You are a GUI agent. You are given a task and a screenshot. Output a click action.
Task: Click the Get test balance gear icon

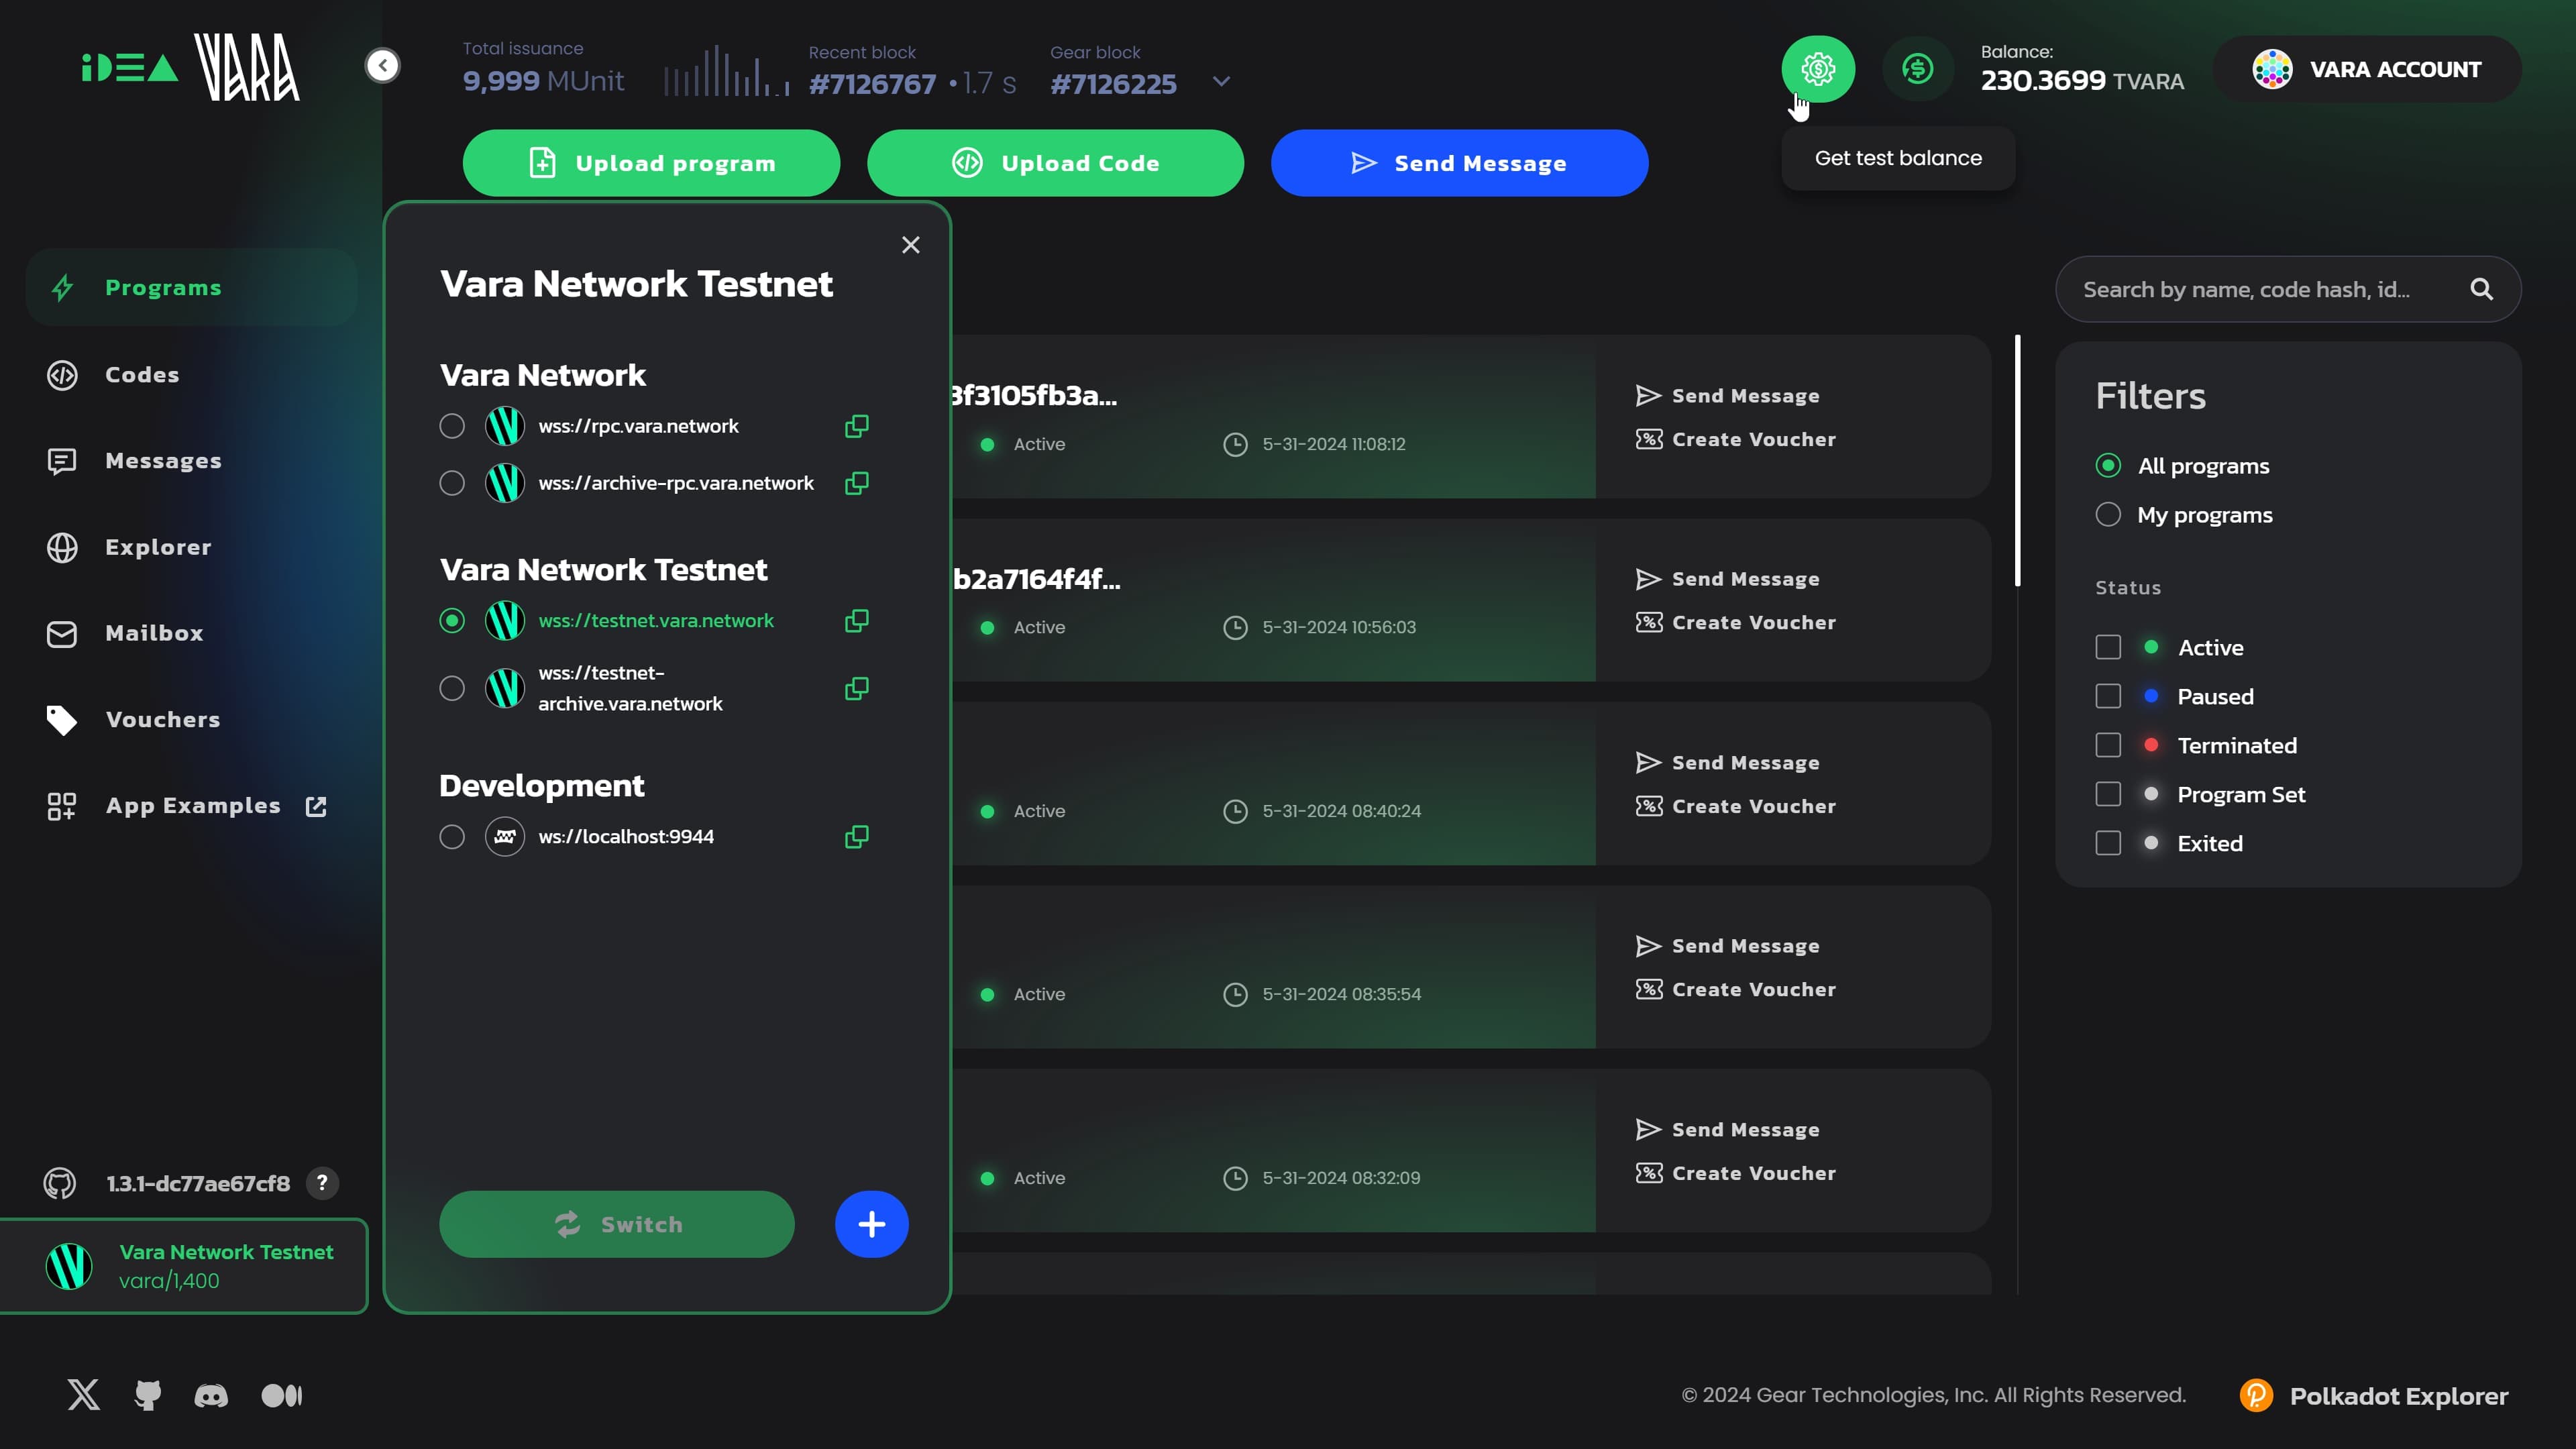point(1817,69)
